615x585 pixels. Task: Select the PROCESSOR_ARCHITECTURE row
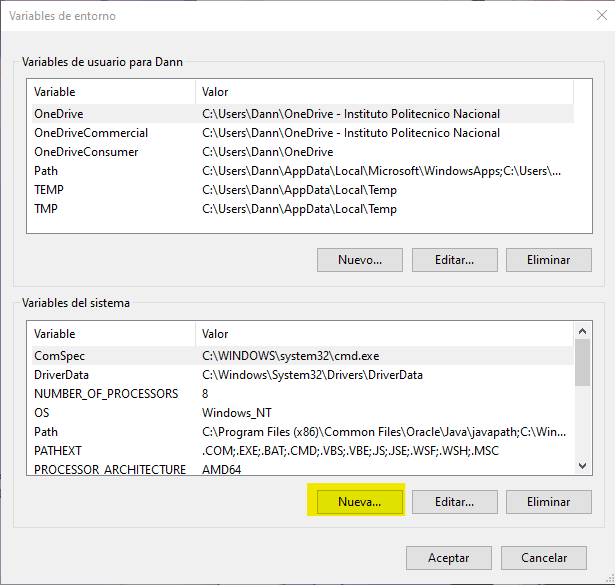(302, 469)
